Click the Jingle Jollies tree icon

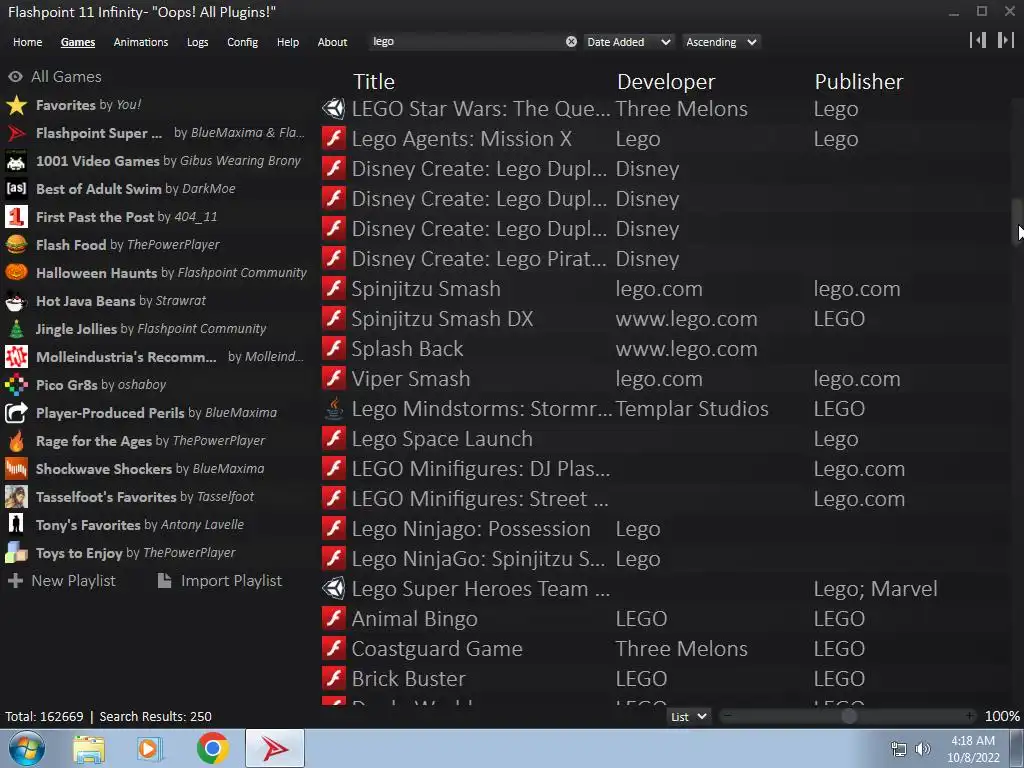[x=16, y=329]
